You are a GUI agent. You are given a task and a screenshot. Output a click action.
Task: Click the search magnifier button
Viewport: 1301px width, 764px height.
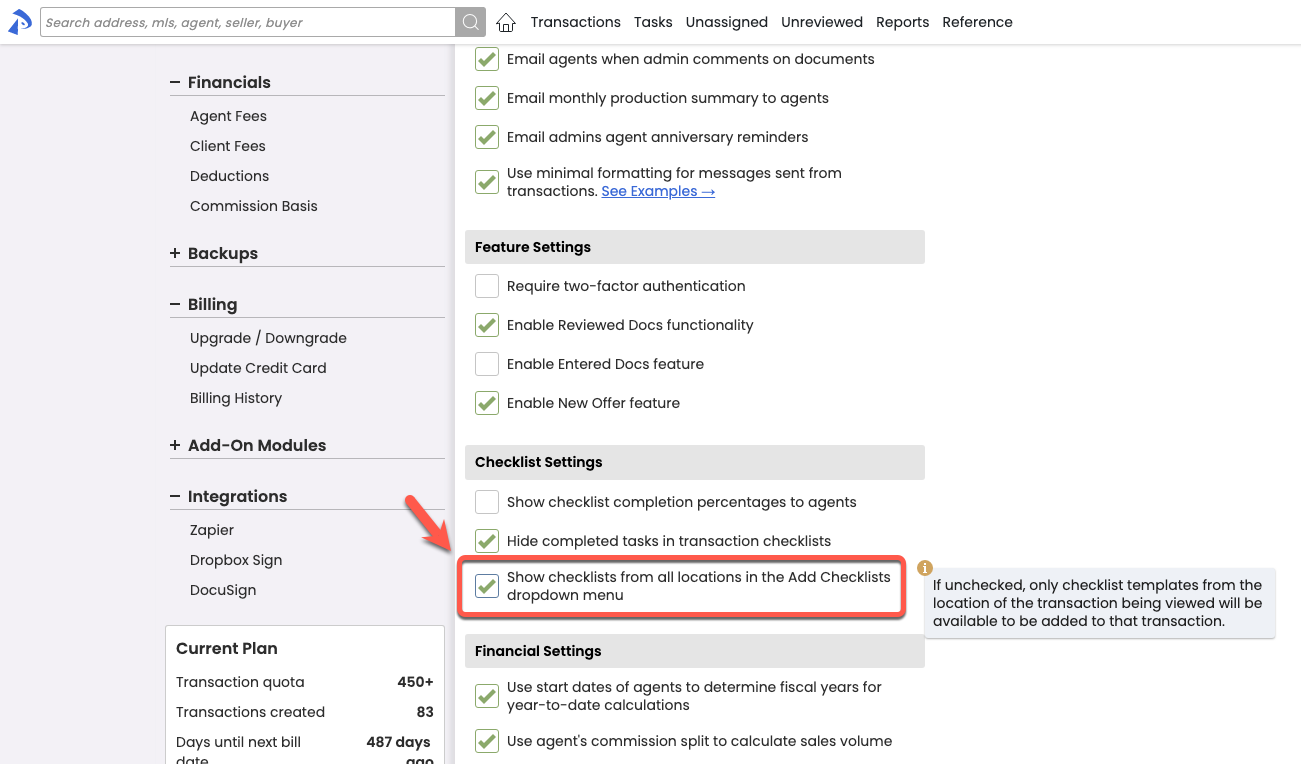[470, 22]
